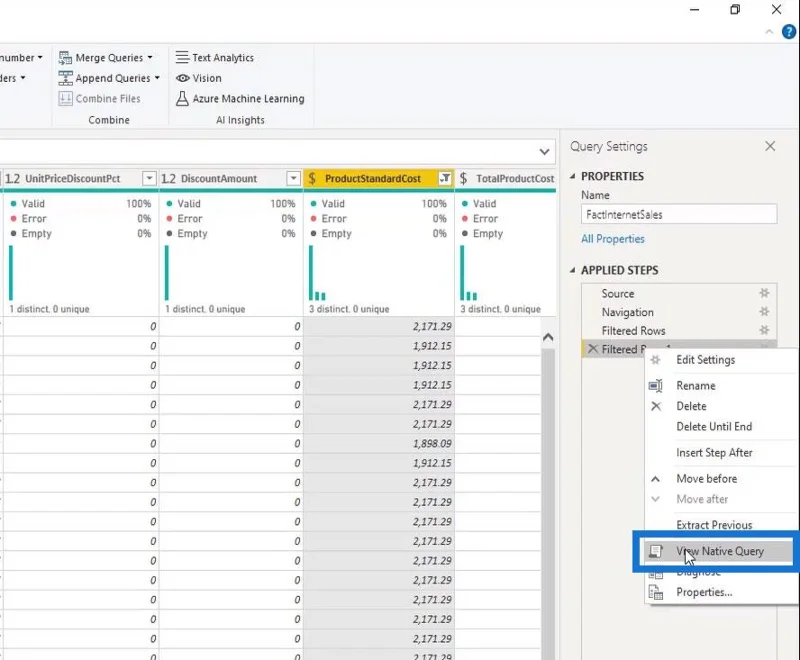
Task: Close the Query Settings pane
Action: (x=770, y=146)
